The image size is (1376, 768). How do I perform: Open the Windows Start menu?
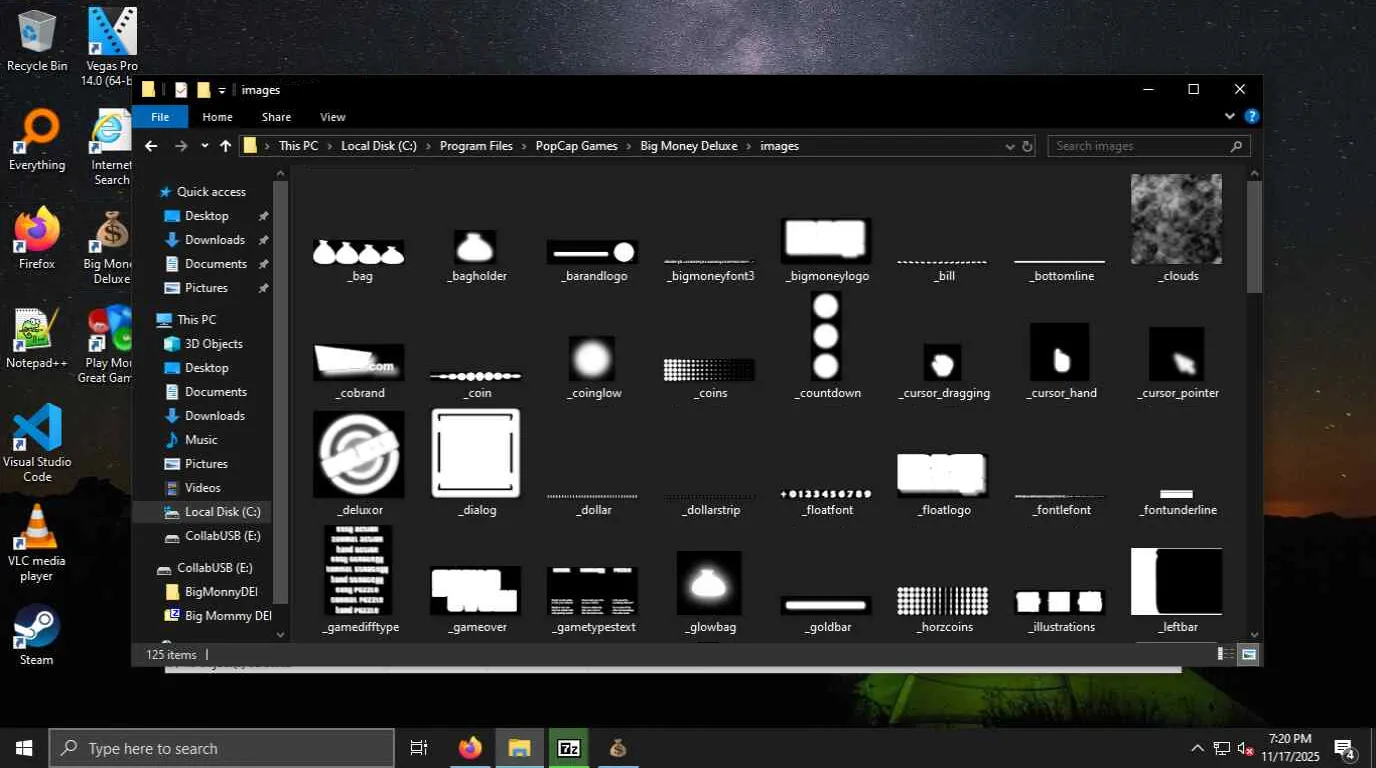(24, 748)
